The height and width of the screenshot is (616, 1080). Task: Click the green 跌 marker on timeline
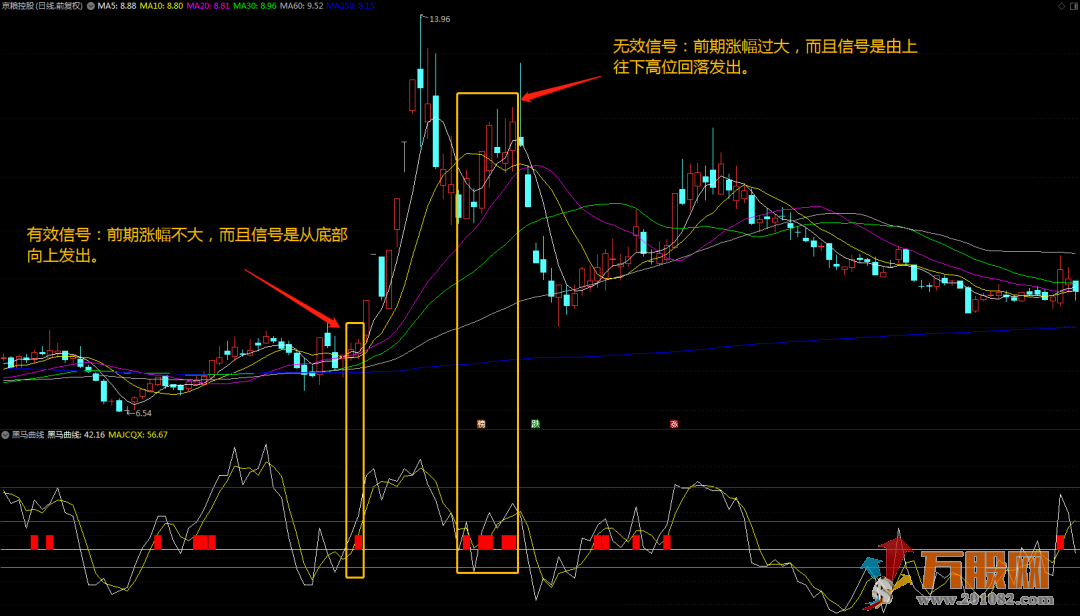tap(535, 424)
